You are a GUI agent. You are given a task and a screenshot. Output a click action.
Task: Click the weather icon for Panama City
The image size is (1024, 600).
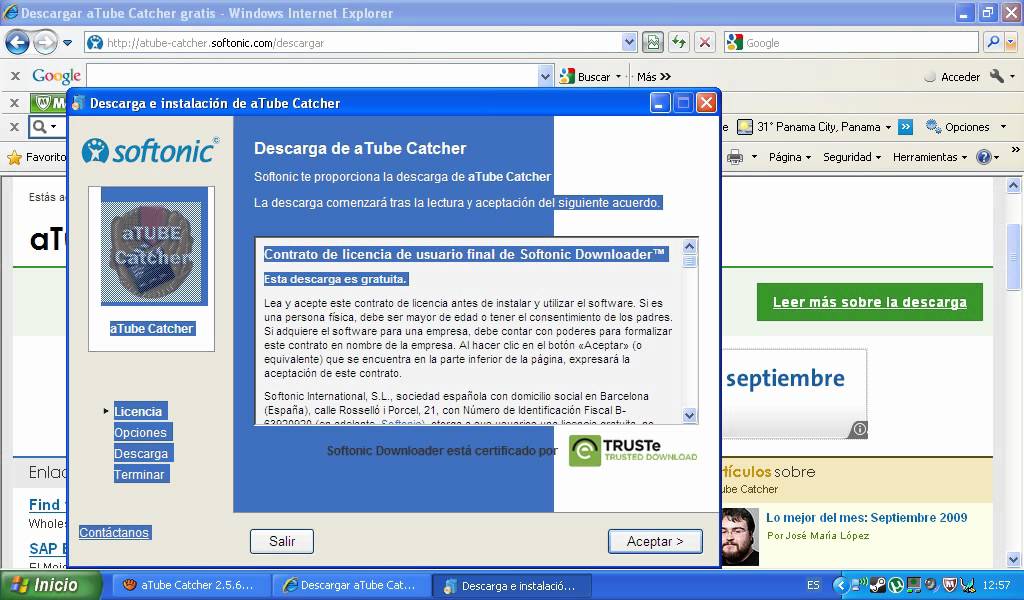[744, 127]
